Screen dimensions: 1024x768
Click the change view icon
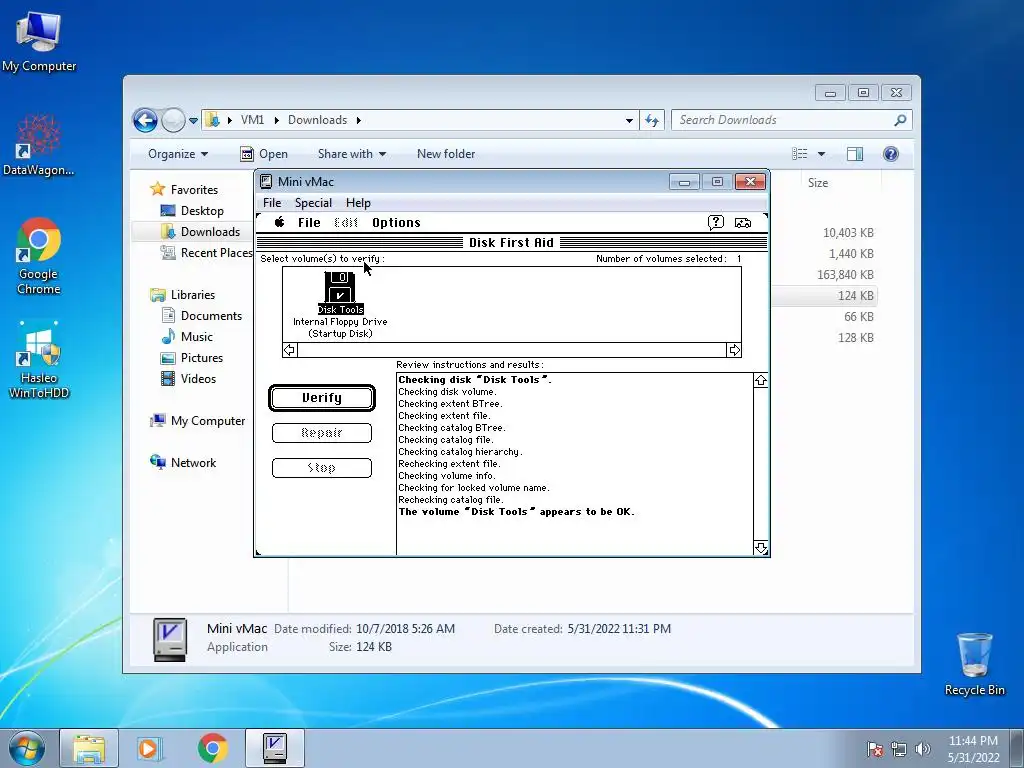(x=800, y=154)
